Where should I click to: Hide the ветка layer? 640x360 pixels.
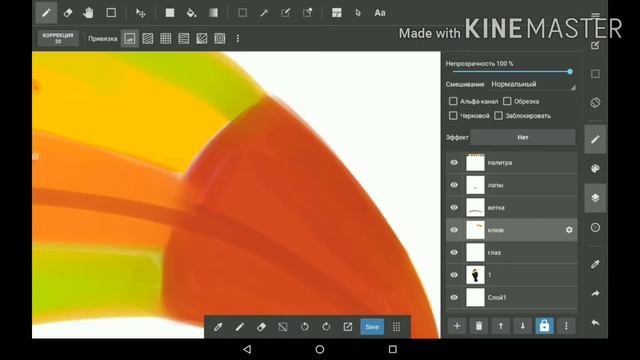pyautogui.click(x=454, y=207)
